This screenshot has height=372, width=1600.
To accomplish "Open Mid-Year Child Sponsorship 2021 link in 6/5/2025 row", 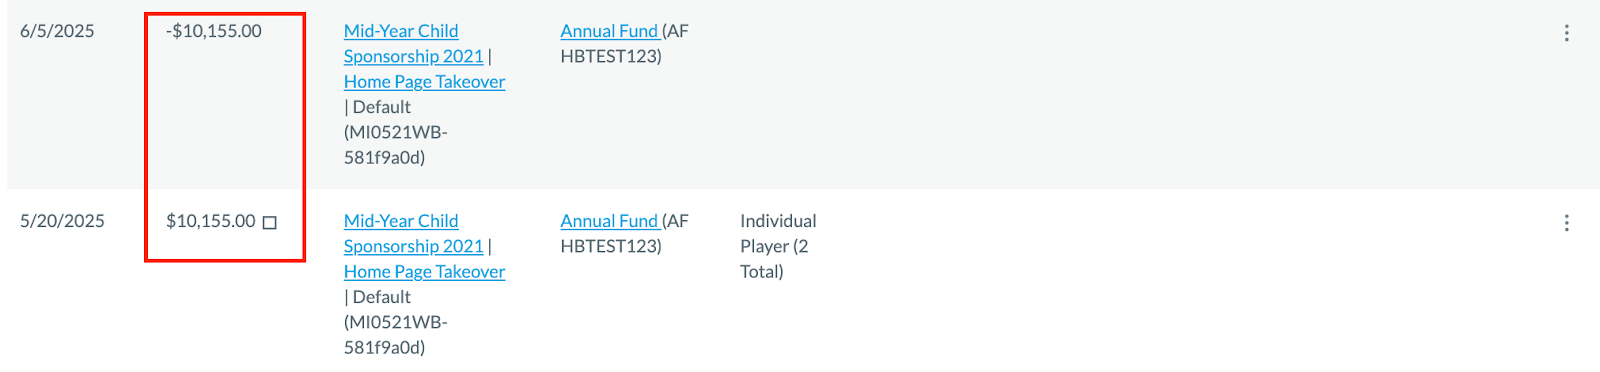I will 413,44.
